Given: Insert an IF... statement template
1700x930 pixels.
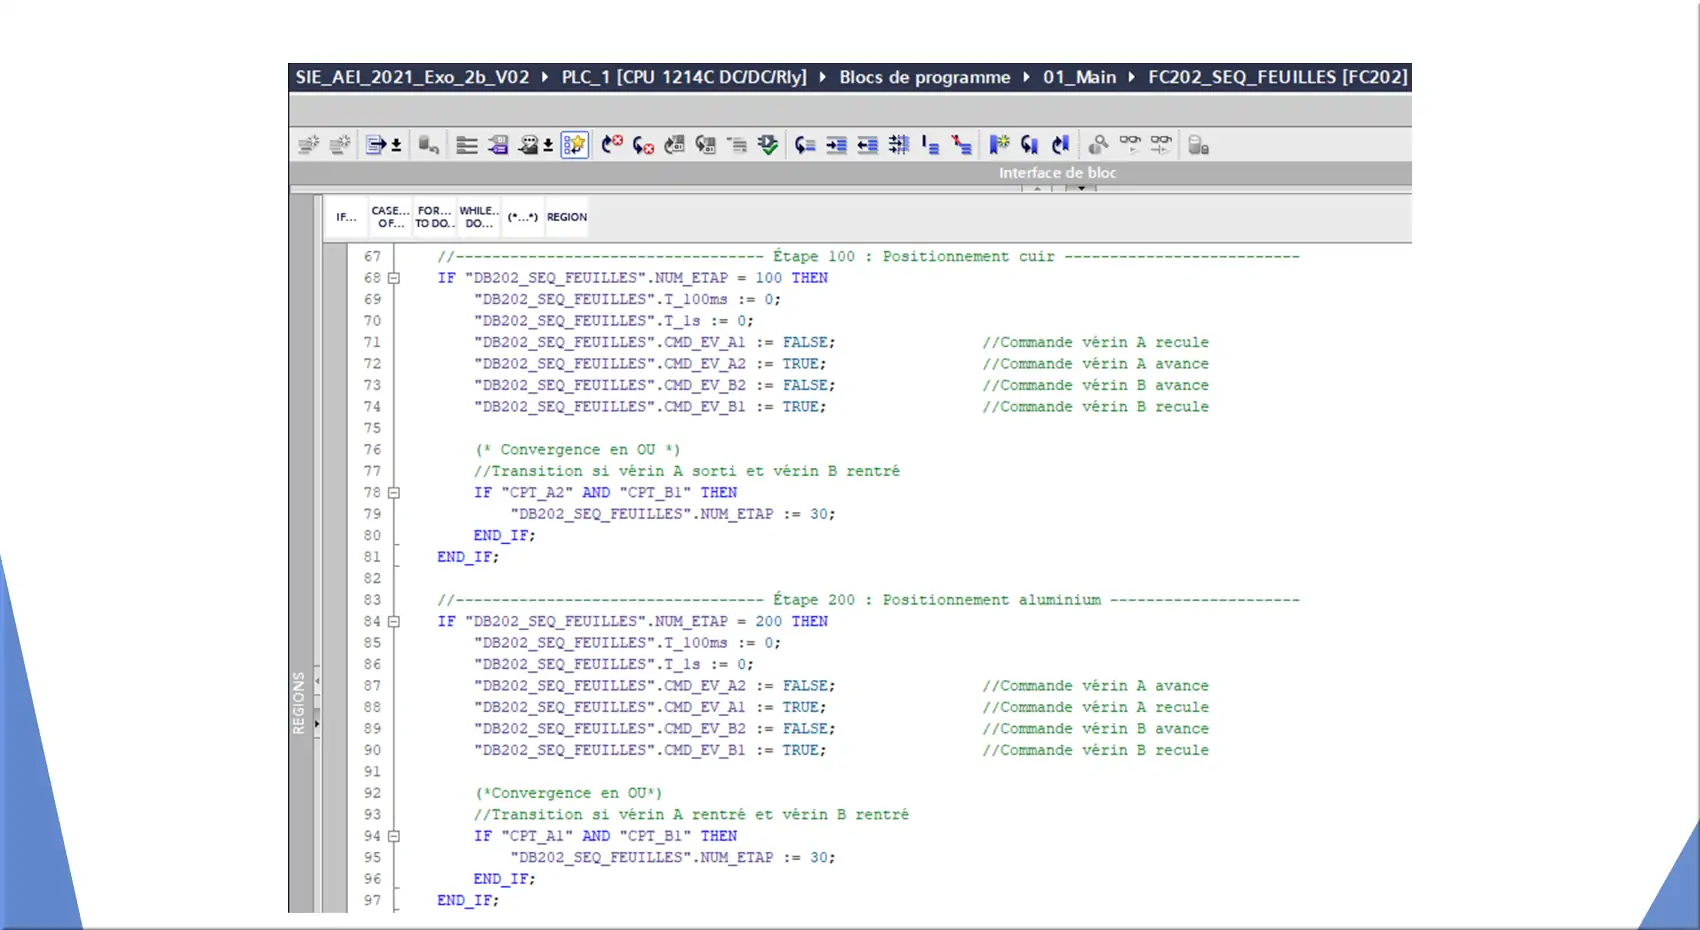Looking at the screenshot, I should (x=346, y=217).
